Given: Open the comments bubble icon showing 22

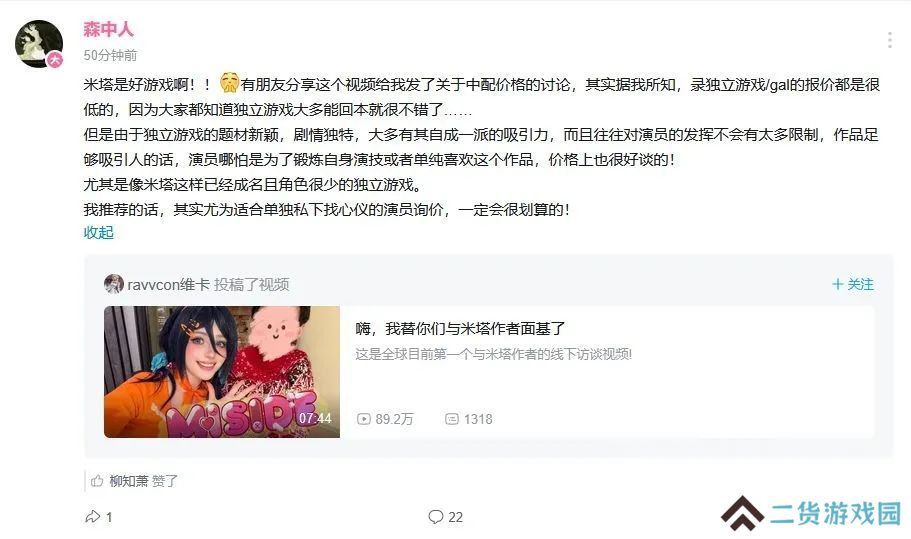Looking at the screenshot, I should point(436,516).
